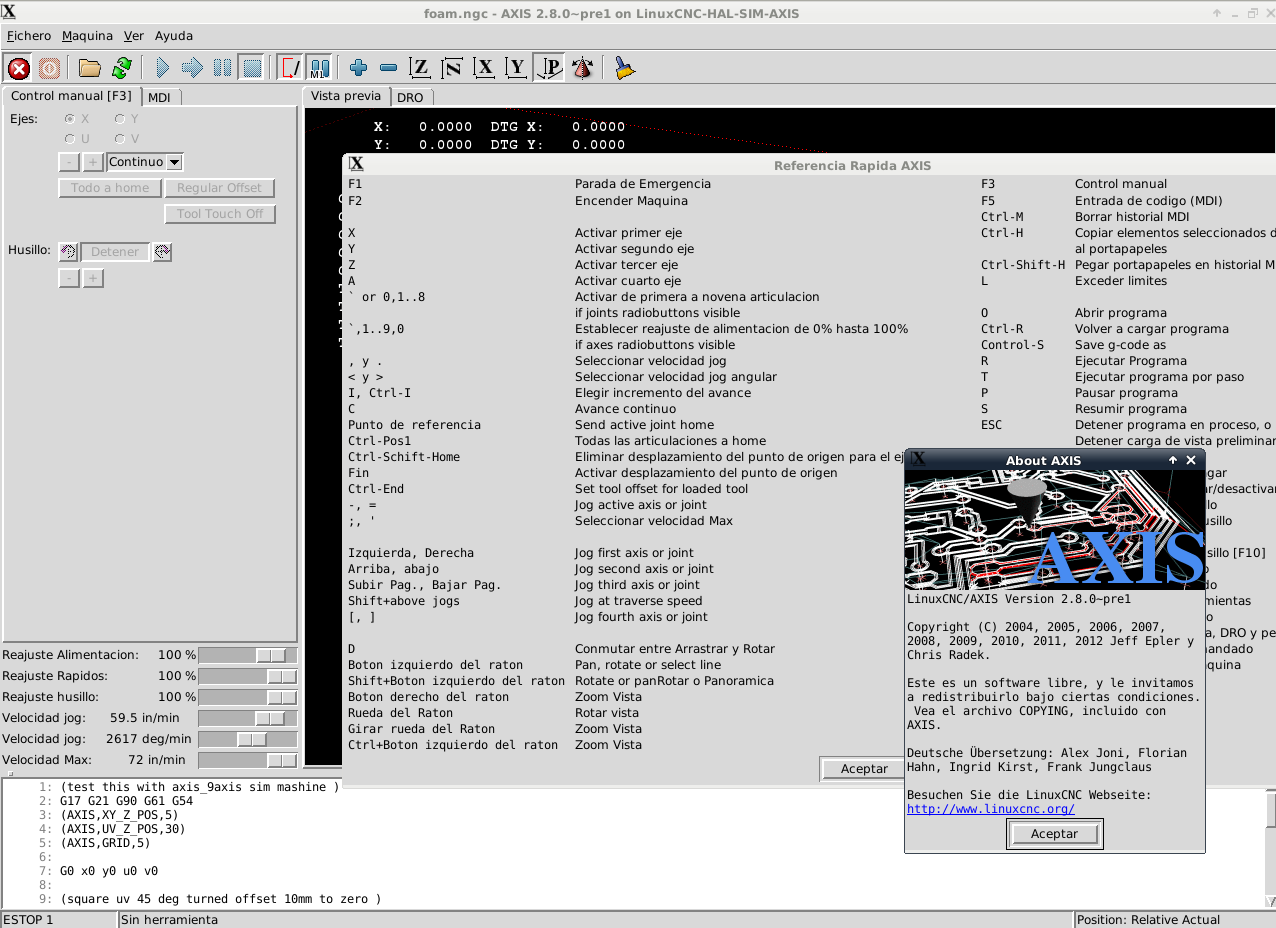Image resolution: width=1276 pixels, height=928 pixels.
Task: Click Detener to stop the spindle
Action: [x=115, y=252]
